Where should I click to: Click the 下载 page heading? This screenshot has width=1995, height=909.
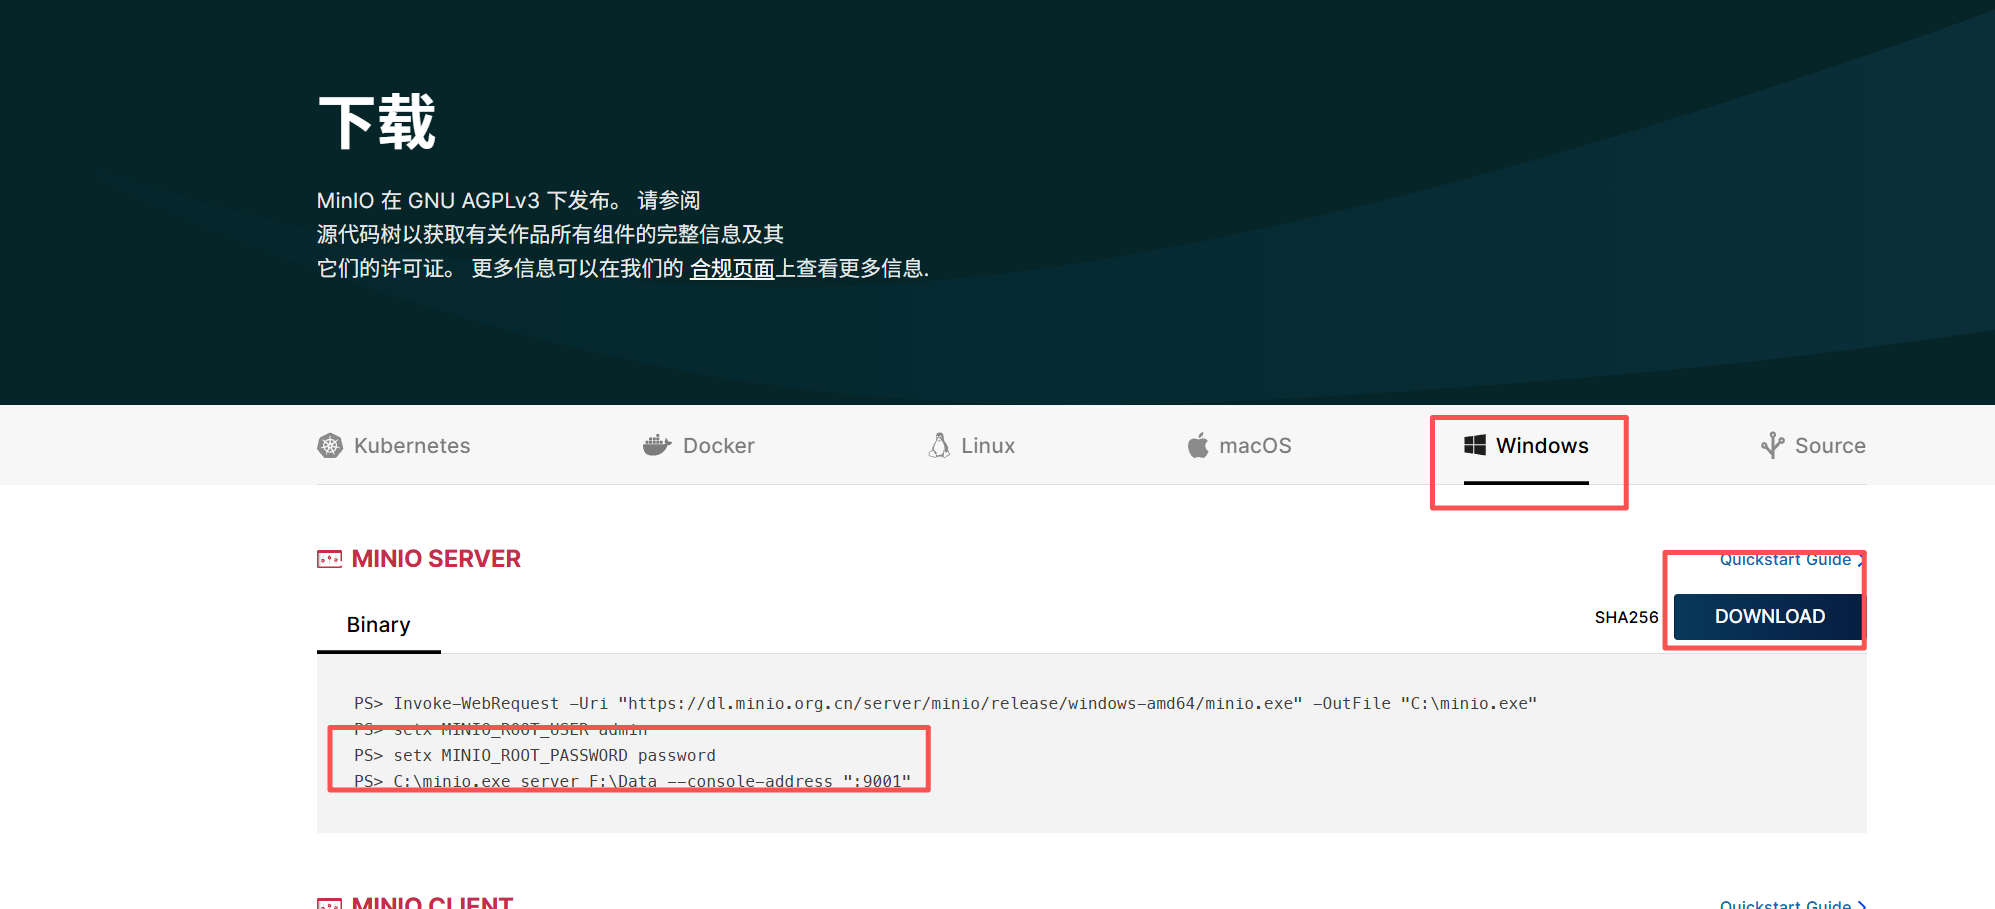click(x=377, y=123)
